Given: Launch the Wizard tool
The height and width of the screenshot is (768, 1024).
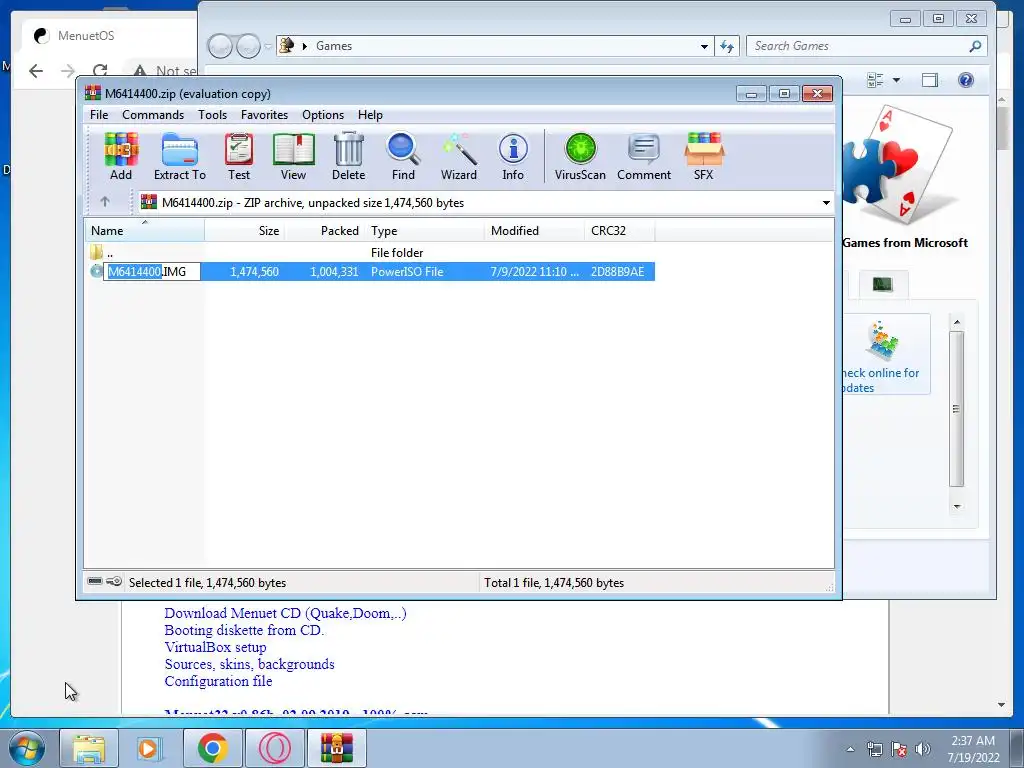Looking at the screenshot, I should 458,156.
